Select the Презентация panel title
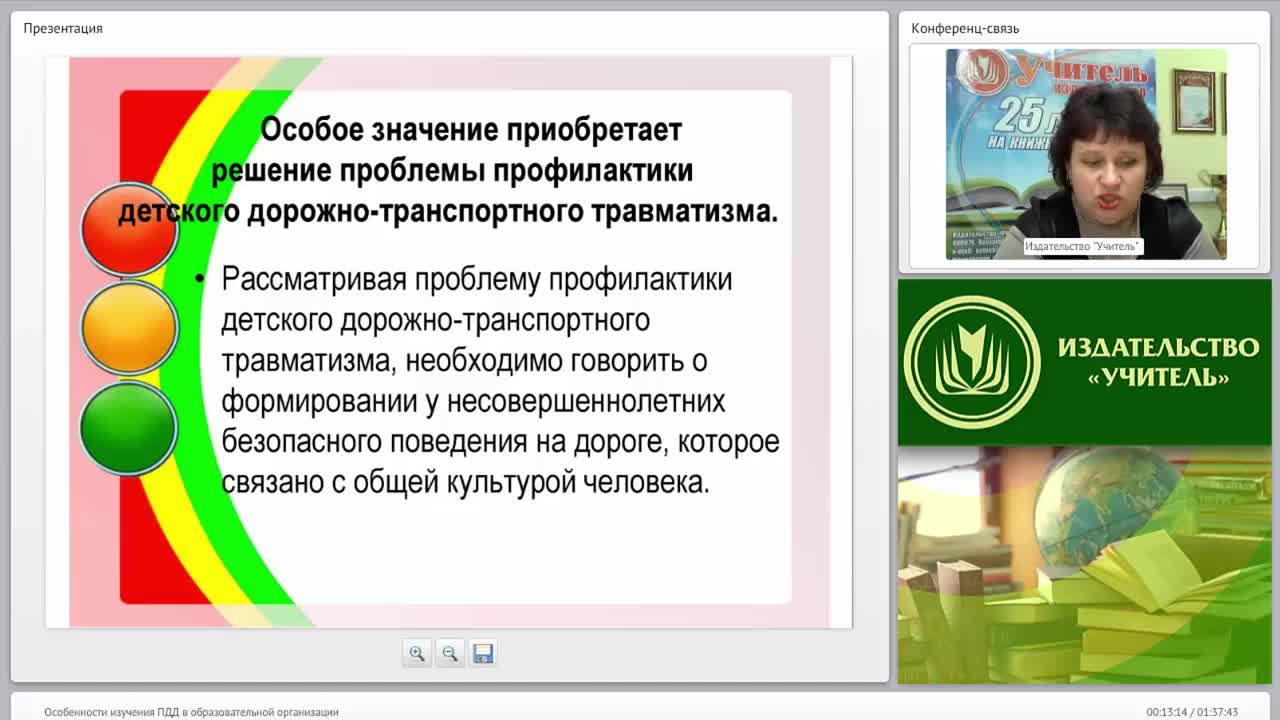The image size is (1280, 720). (63, 28)
